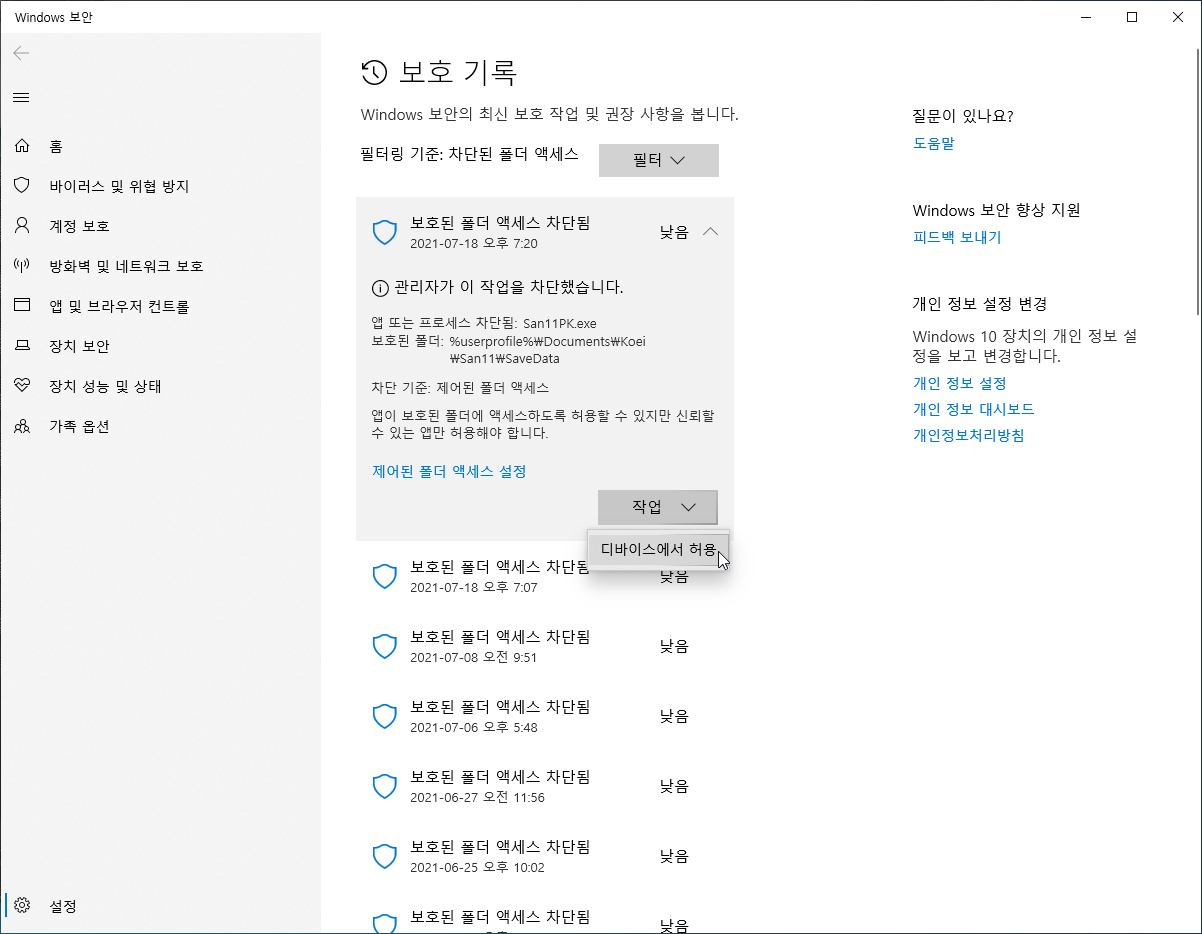Collapse the expanded 오후 7:20 entry chevron
The image size is (1202, 934).
point(710,232)
